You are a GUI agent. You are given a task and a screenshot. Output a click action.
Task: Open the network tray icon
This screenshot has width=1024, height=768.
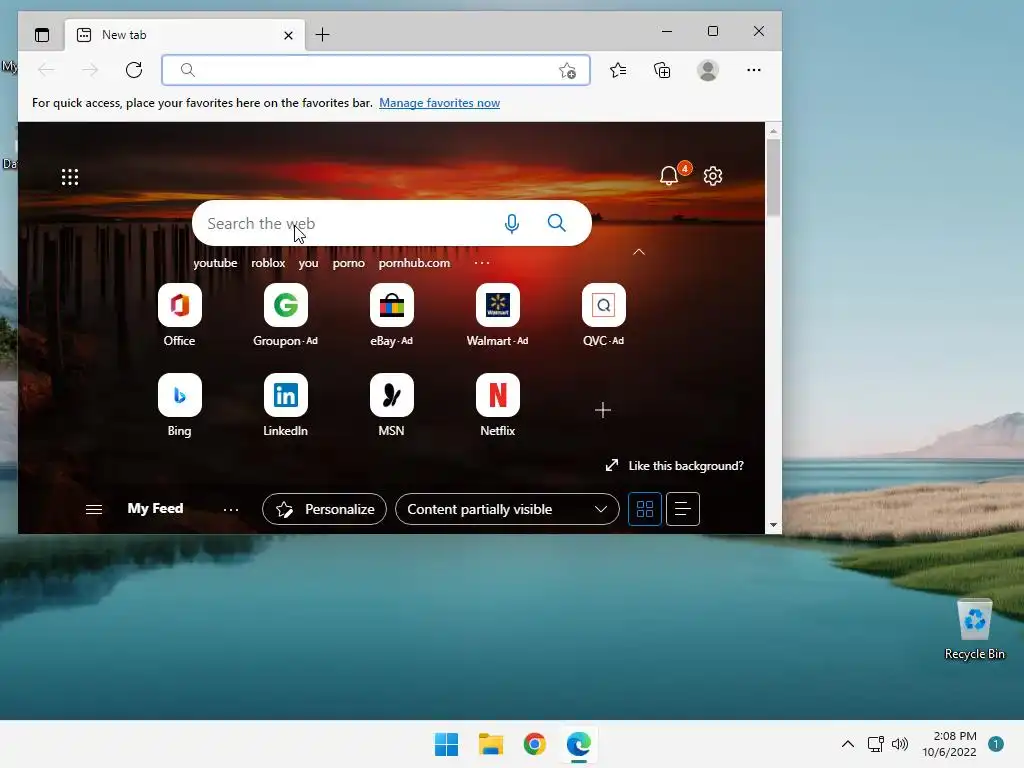point(876,744)
